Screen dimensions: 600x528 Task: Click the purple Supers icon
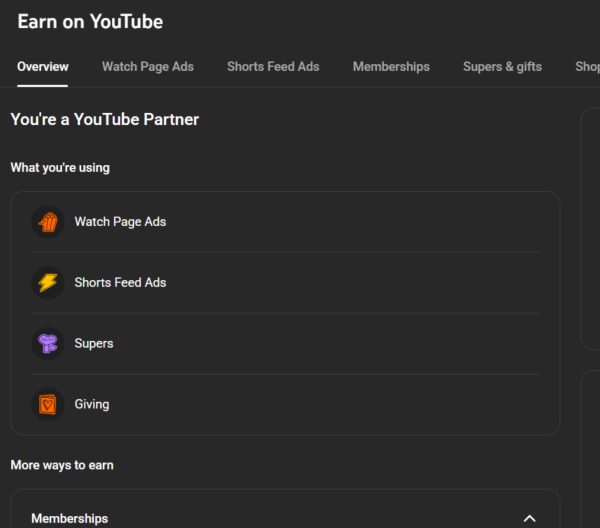coord(48,344)
